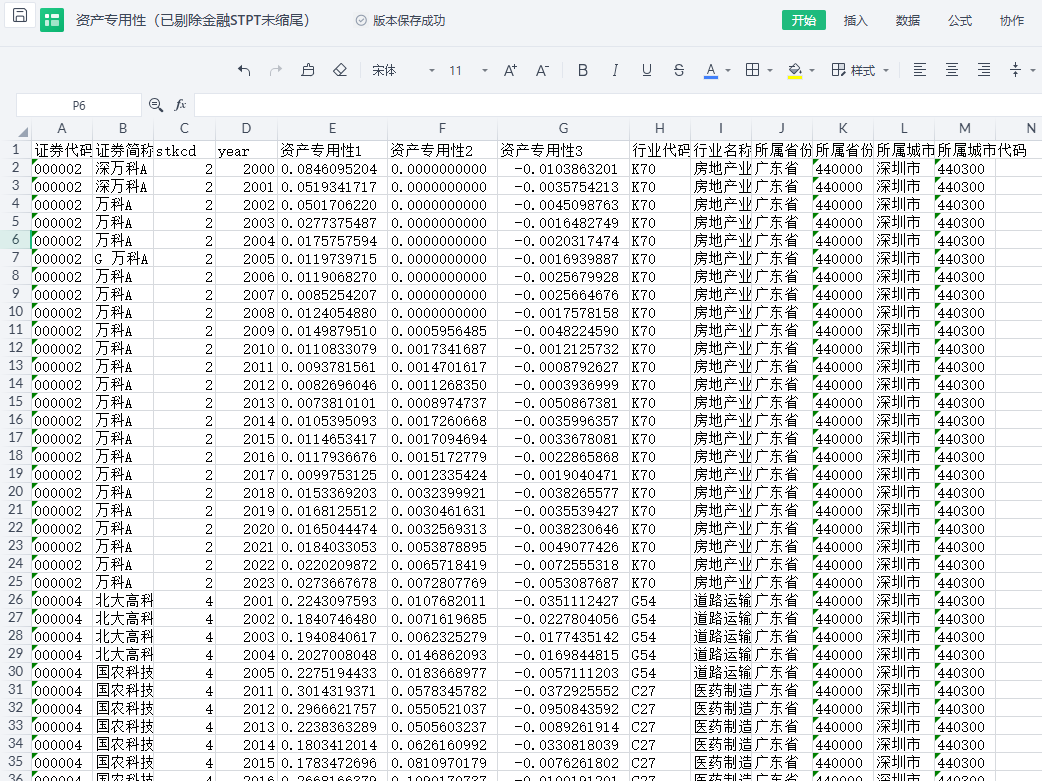Click the save icon at top left

pyautogui.click(x=19, y=19)
